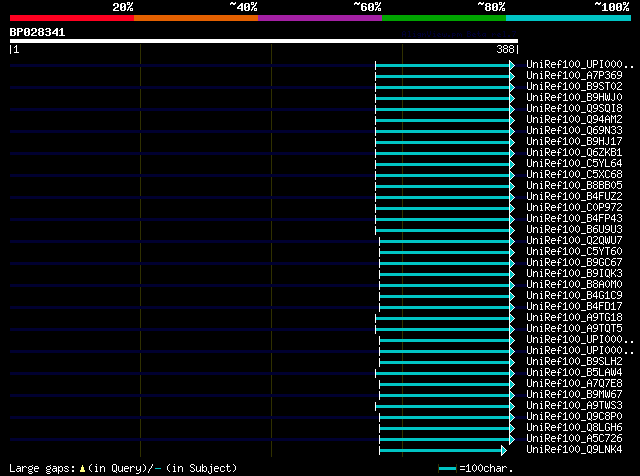Select the UniRef100_A5C726 label
This screenshot has width=640, height=476.
pos(574,439)
